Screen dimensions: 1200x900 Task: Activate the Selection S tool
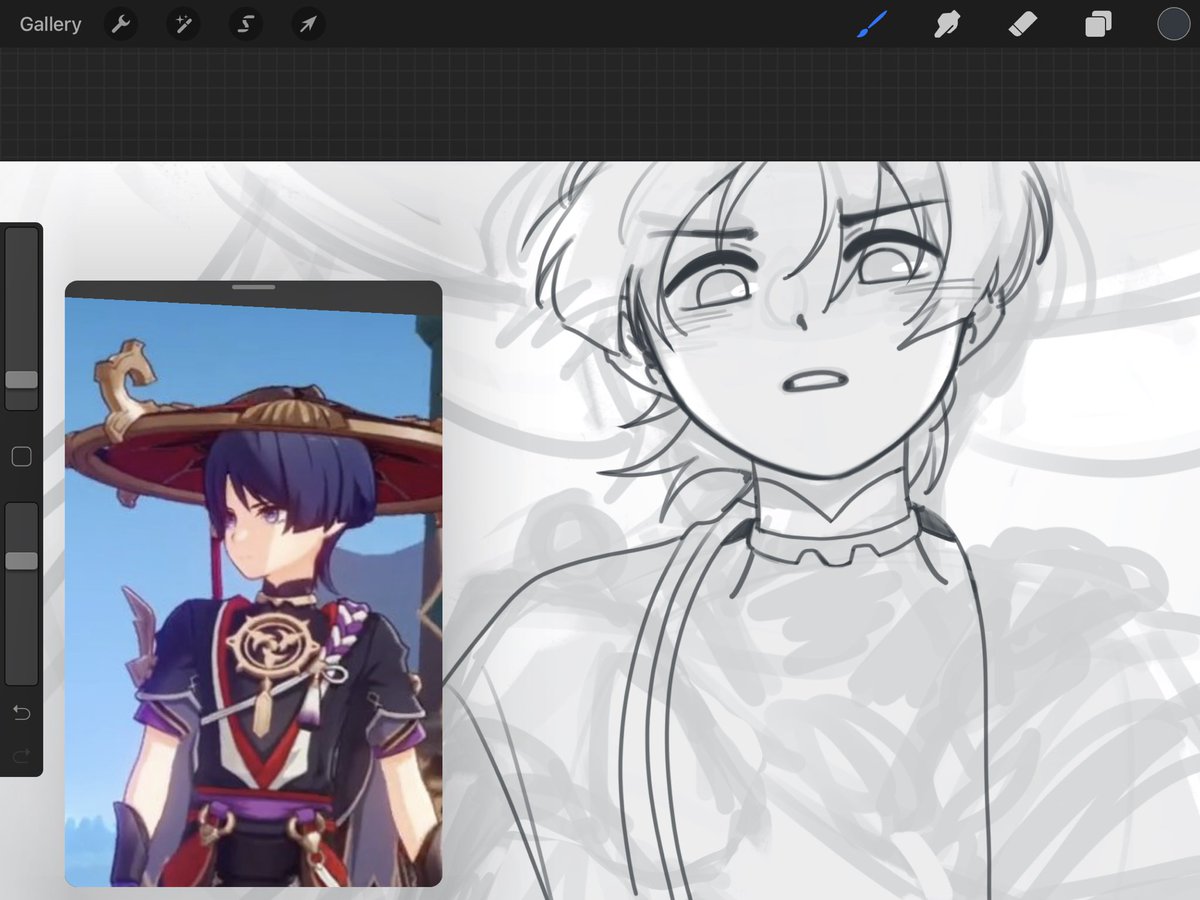click(245, 24)
